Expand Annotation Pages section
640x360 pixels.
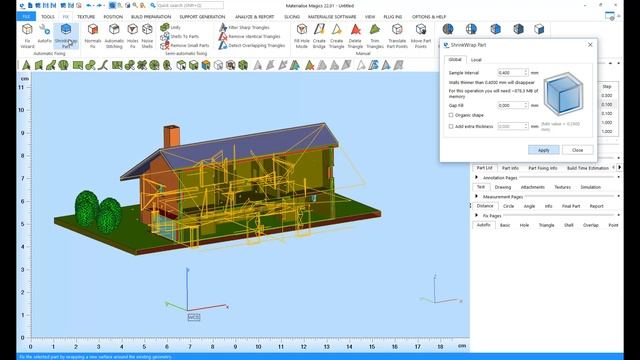[x=476, y=178]
